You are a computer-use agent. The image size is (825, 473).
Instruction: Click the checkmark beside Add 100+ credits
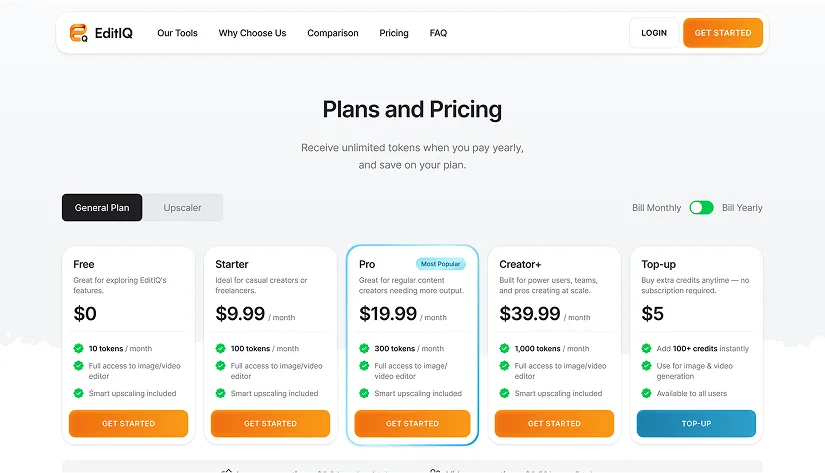[647, 349]
